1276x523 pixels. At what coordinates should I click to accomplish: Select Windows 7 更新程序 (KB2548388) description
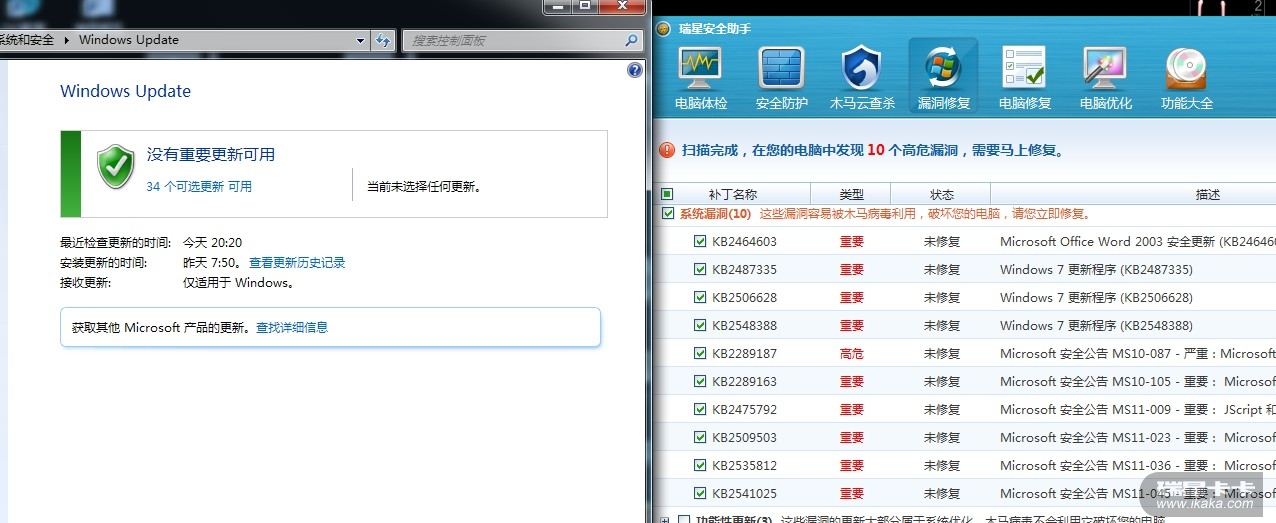click(1096, 325)
